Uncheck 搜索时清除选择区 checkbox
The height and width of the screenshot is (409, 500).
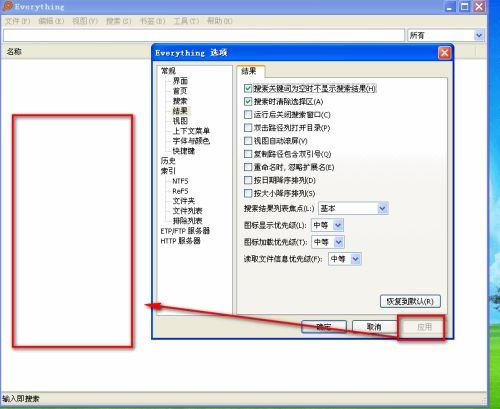248,101
